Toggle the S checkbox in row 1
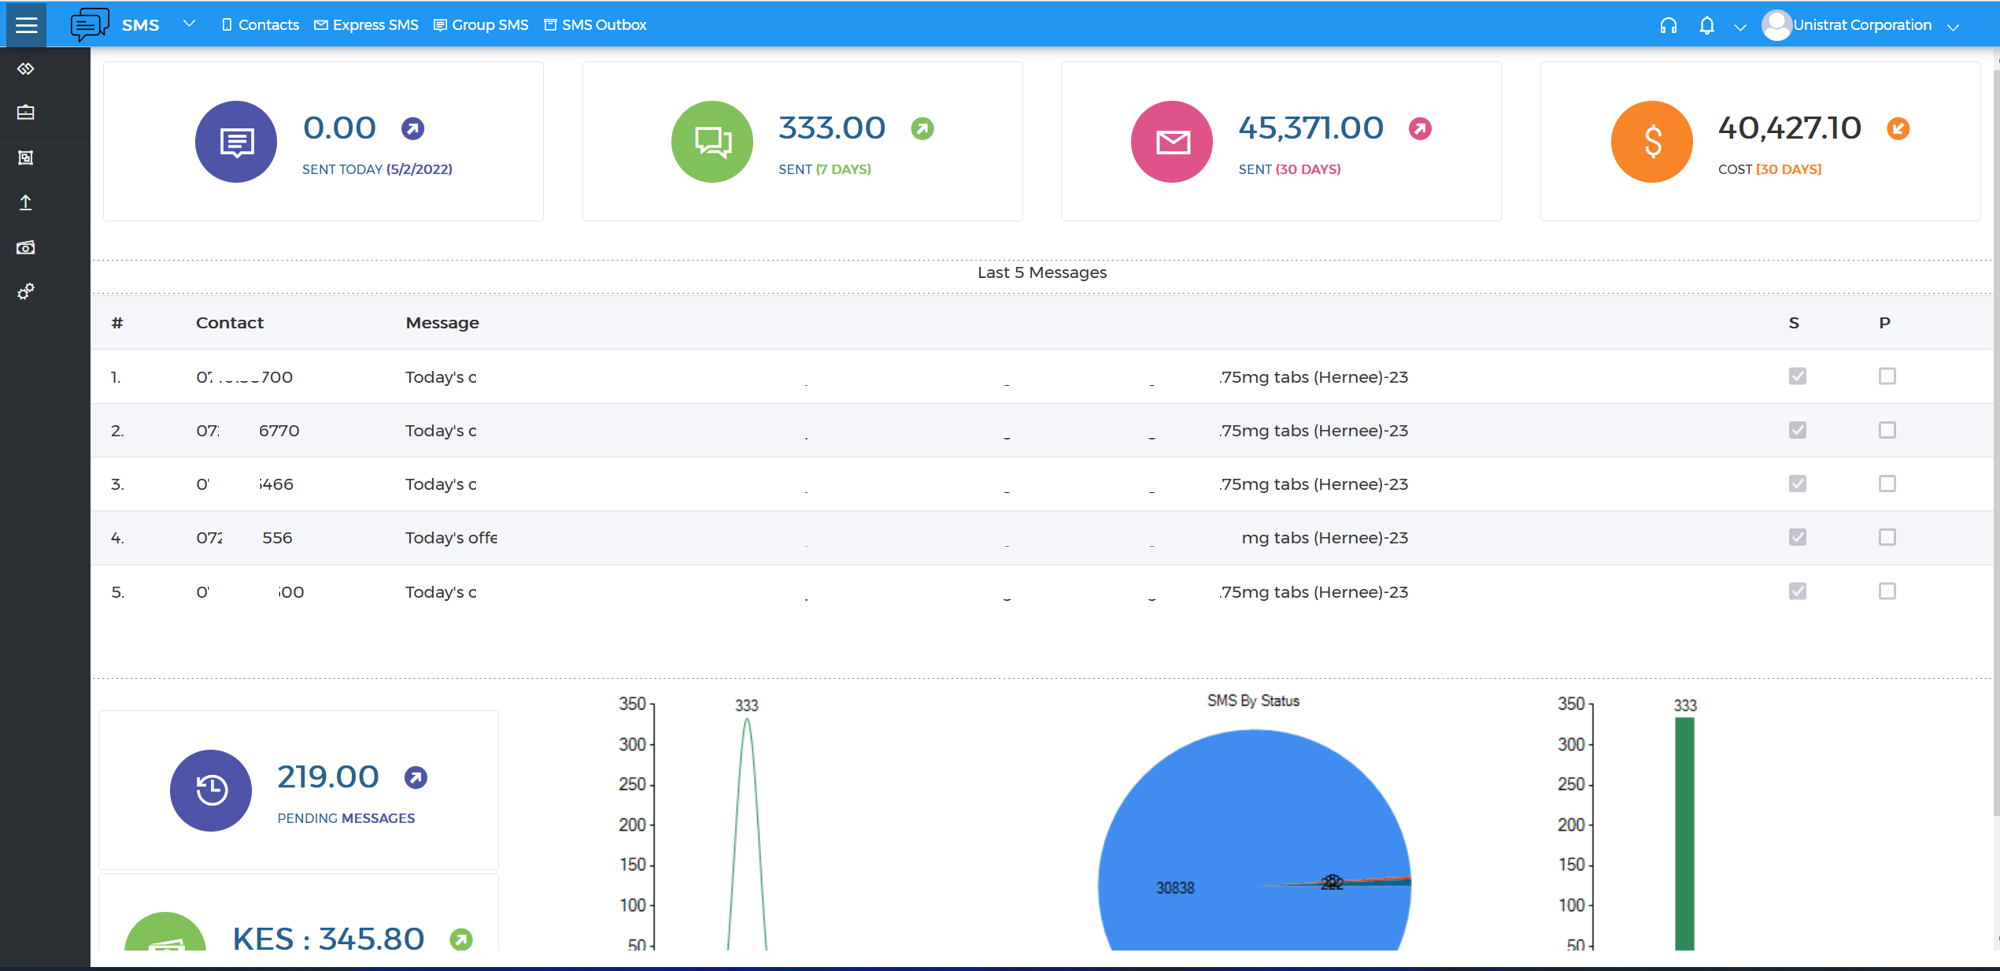Image resolution: width=2000 pixels, height=971 pixels. click(1797, 376)
